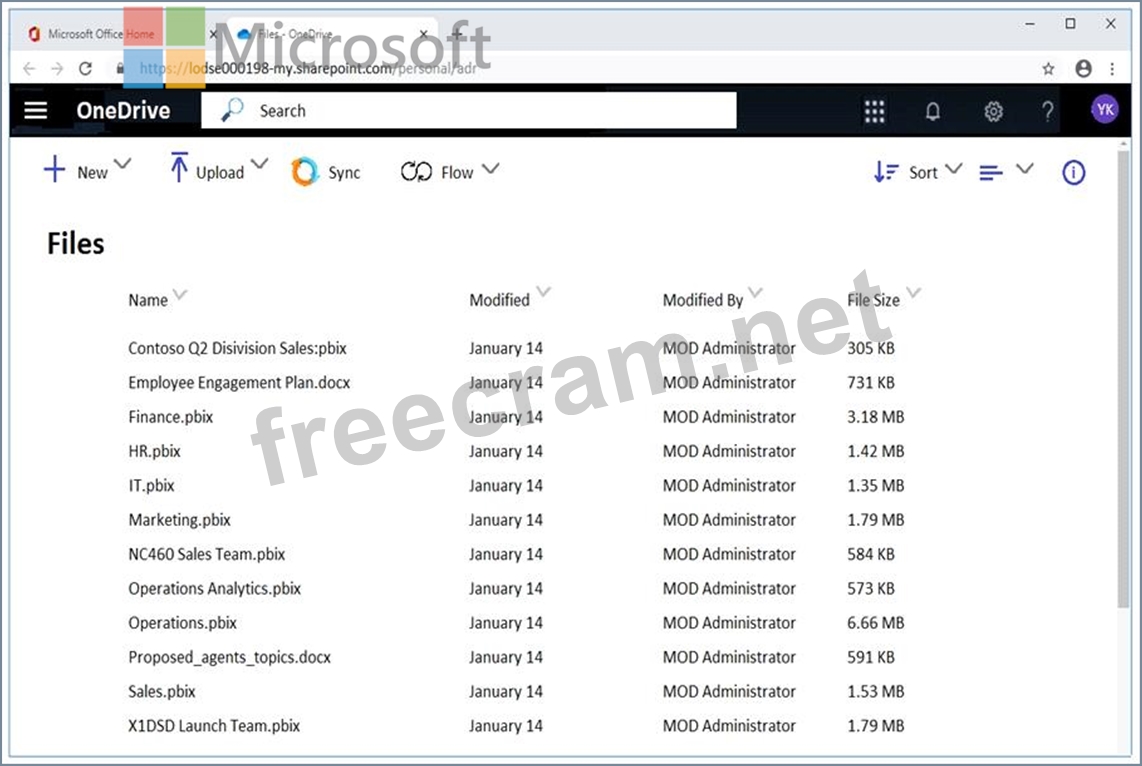Open Employee Engagement Plan.docx

239,382
